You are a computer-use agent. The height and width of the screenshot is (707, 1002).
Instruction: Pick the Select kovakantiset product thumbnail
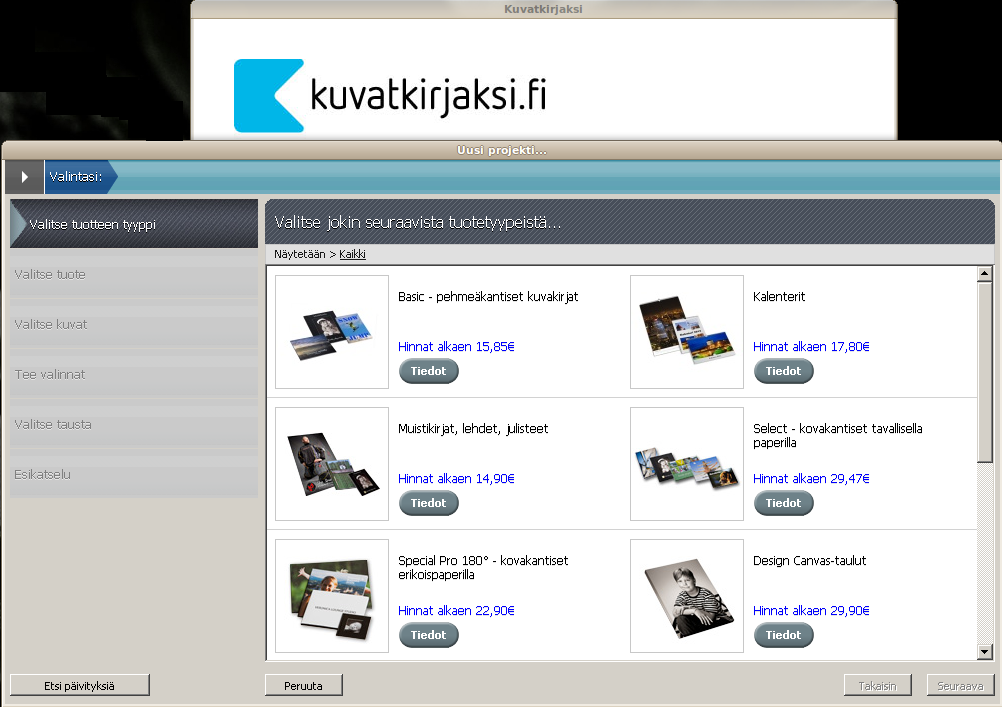point(687,464)
